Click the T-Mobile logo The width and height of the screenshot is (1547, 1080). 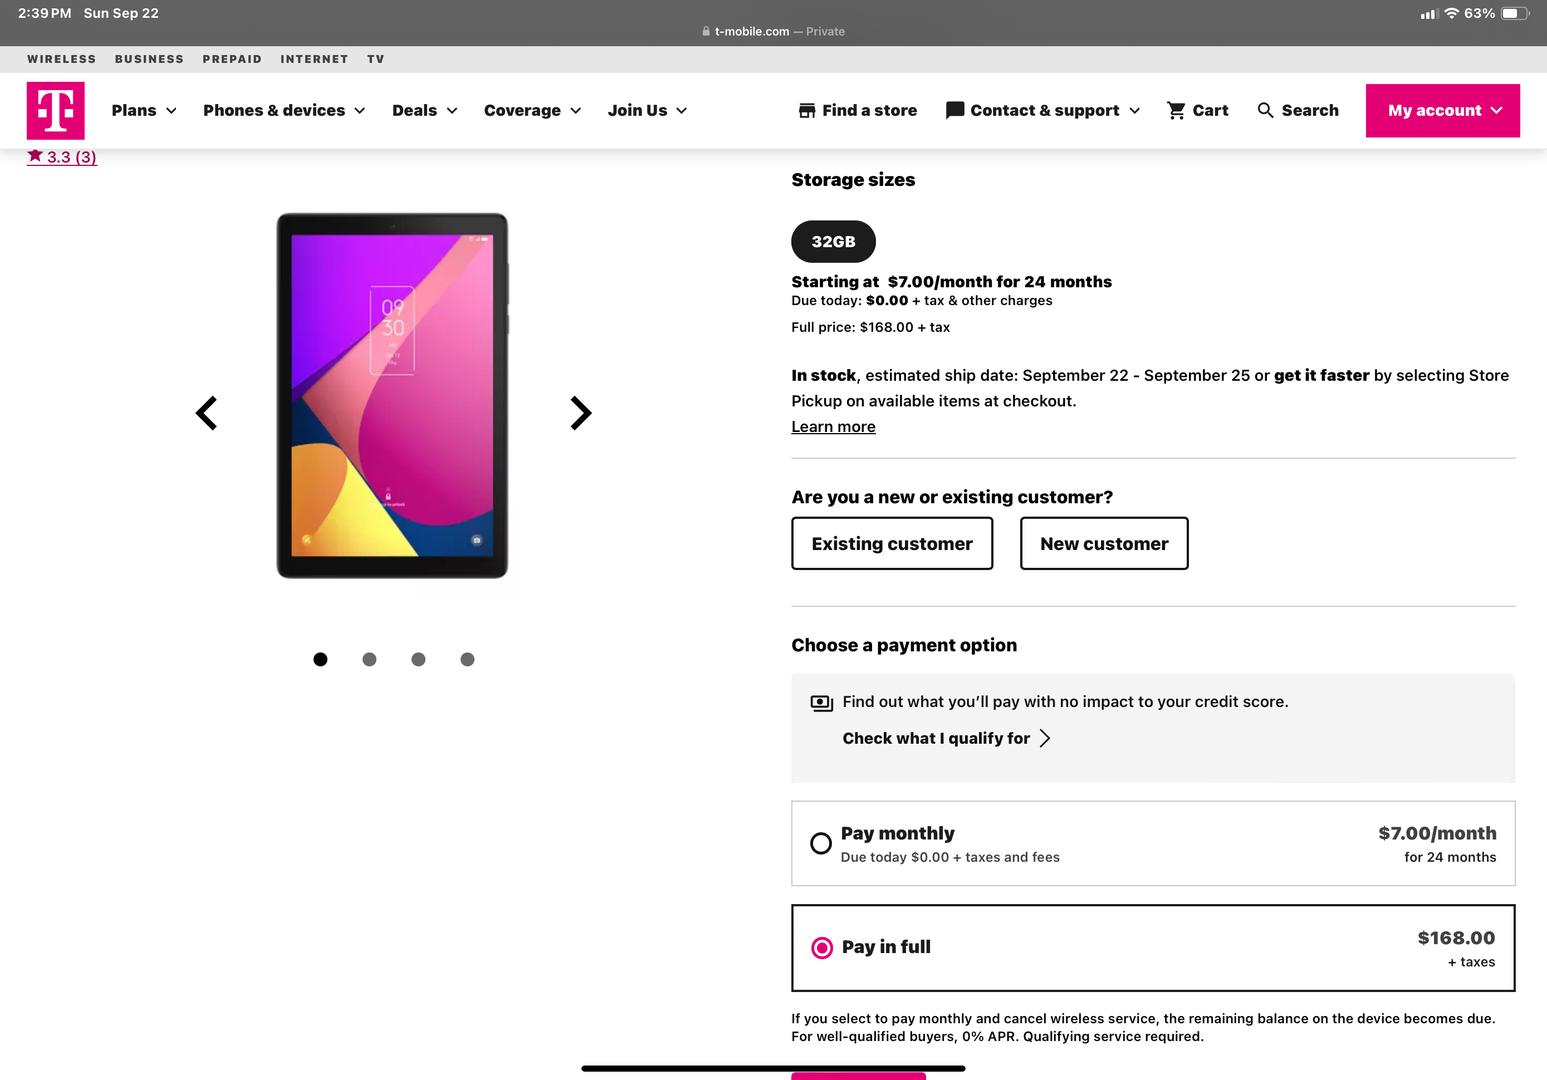[55, 110]
